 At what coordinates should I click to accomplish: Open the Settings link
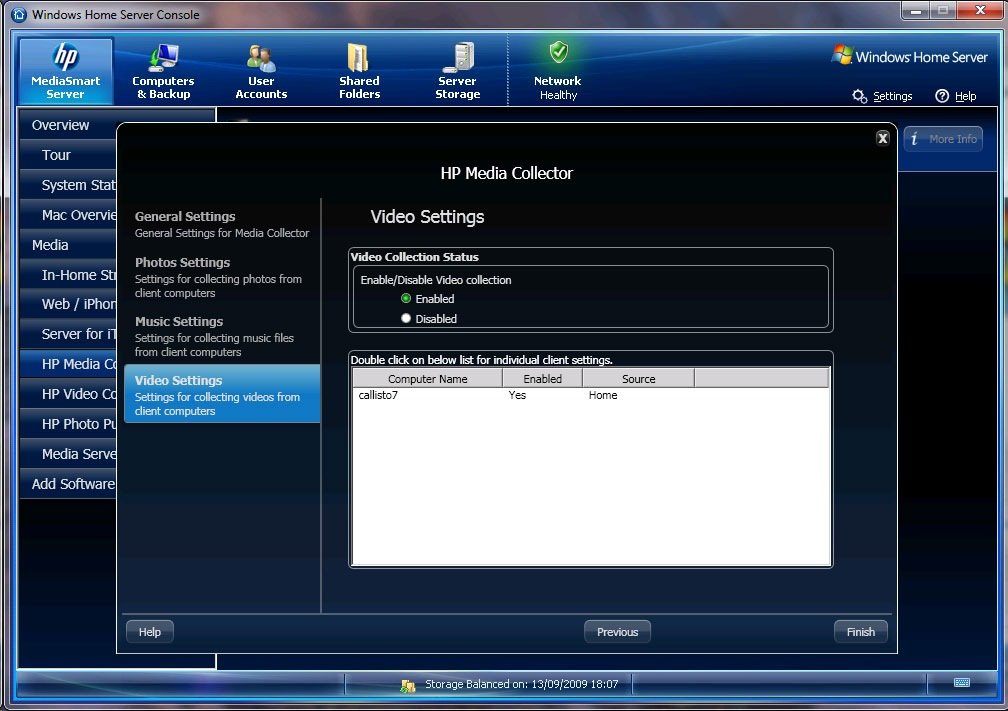click(x=892, y=96)
